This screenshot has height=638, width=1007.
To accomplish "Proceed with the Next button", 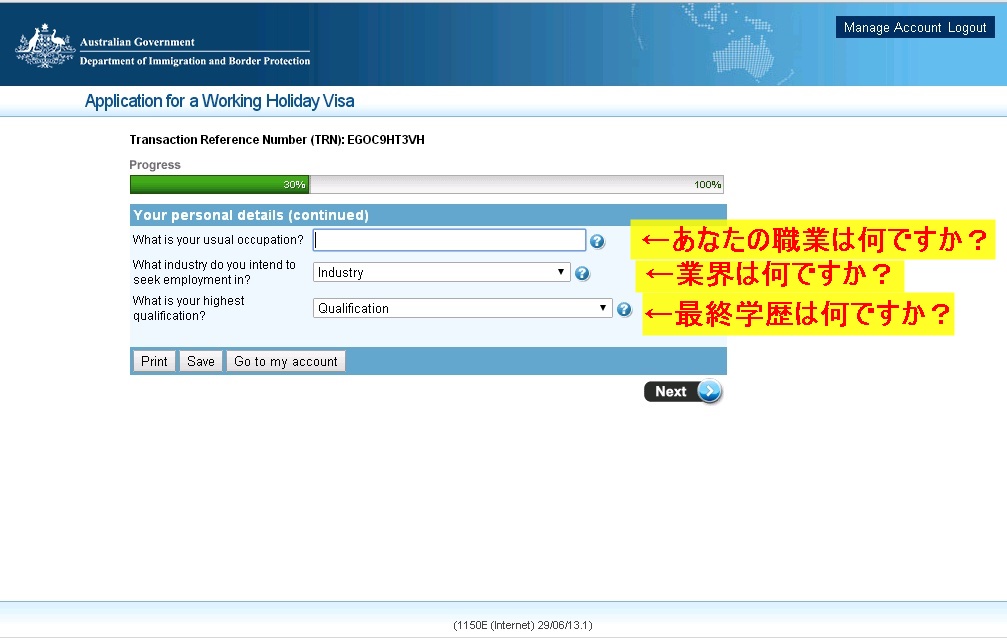I will pyautogui.click(x=682, y=392).
